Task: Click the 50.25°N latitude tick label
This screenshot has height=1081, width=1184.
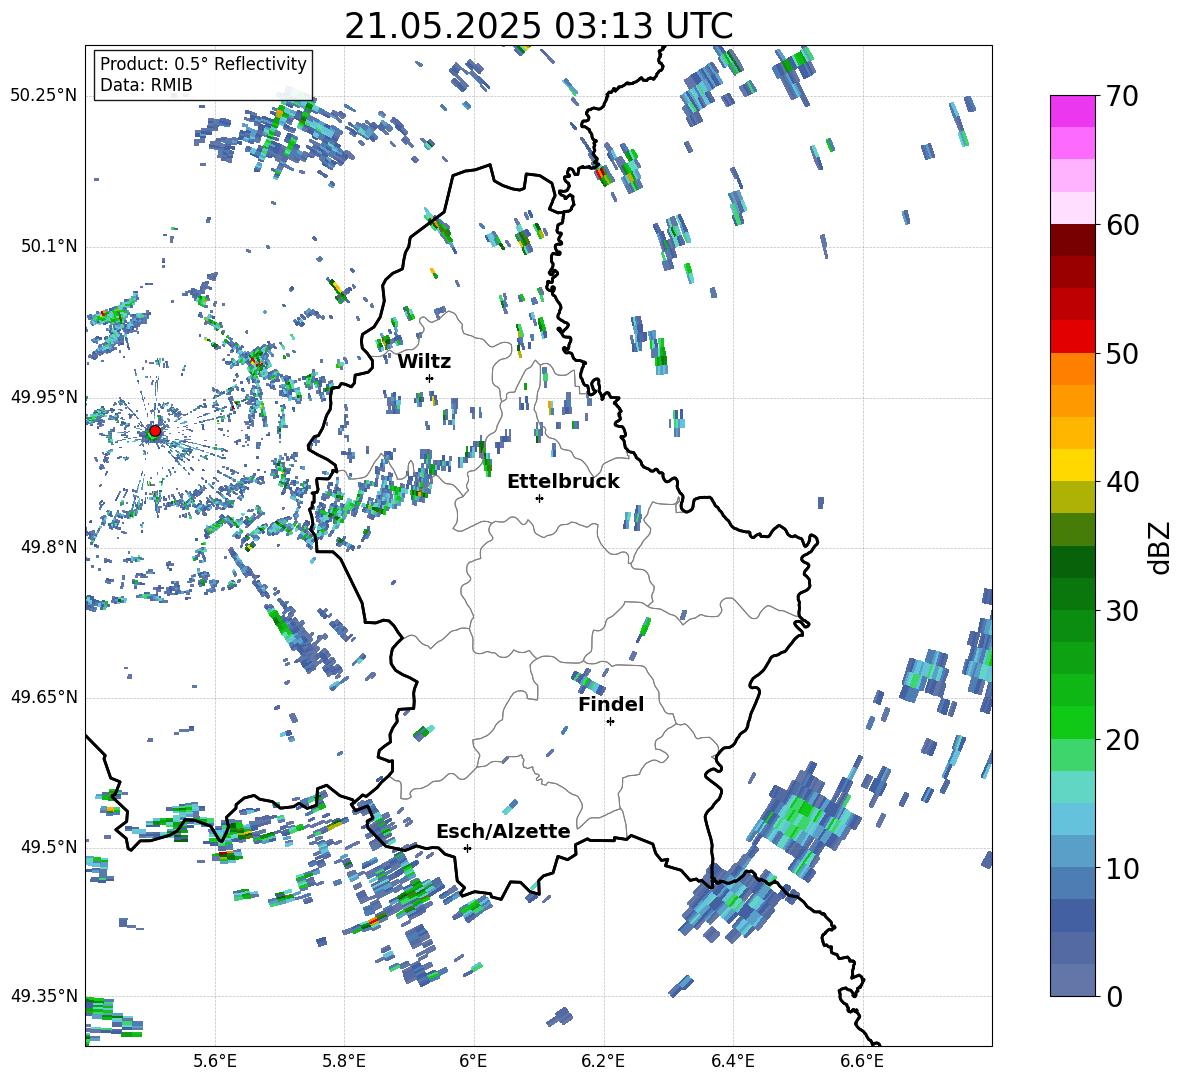Action: (x=44, y=96)
